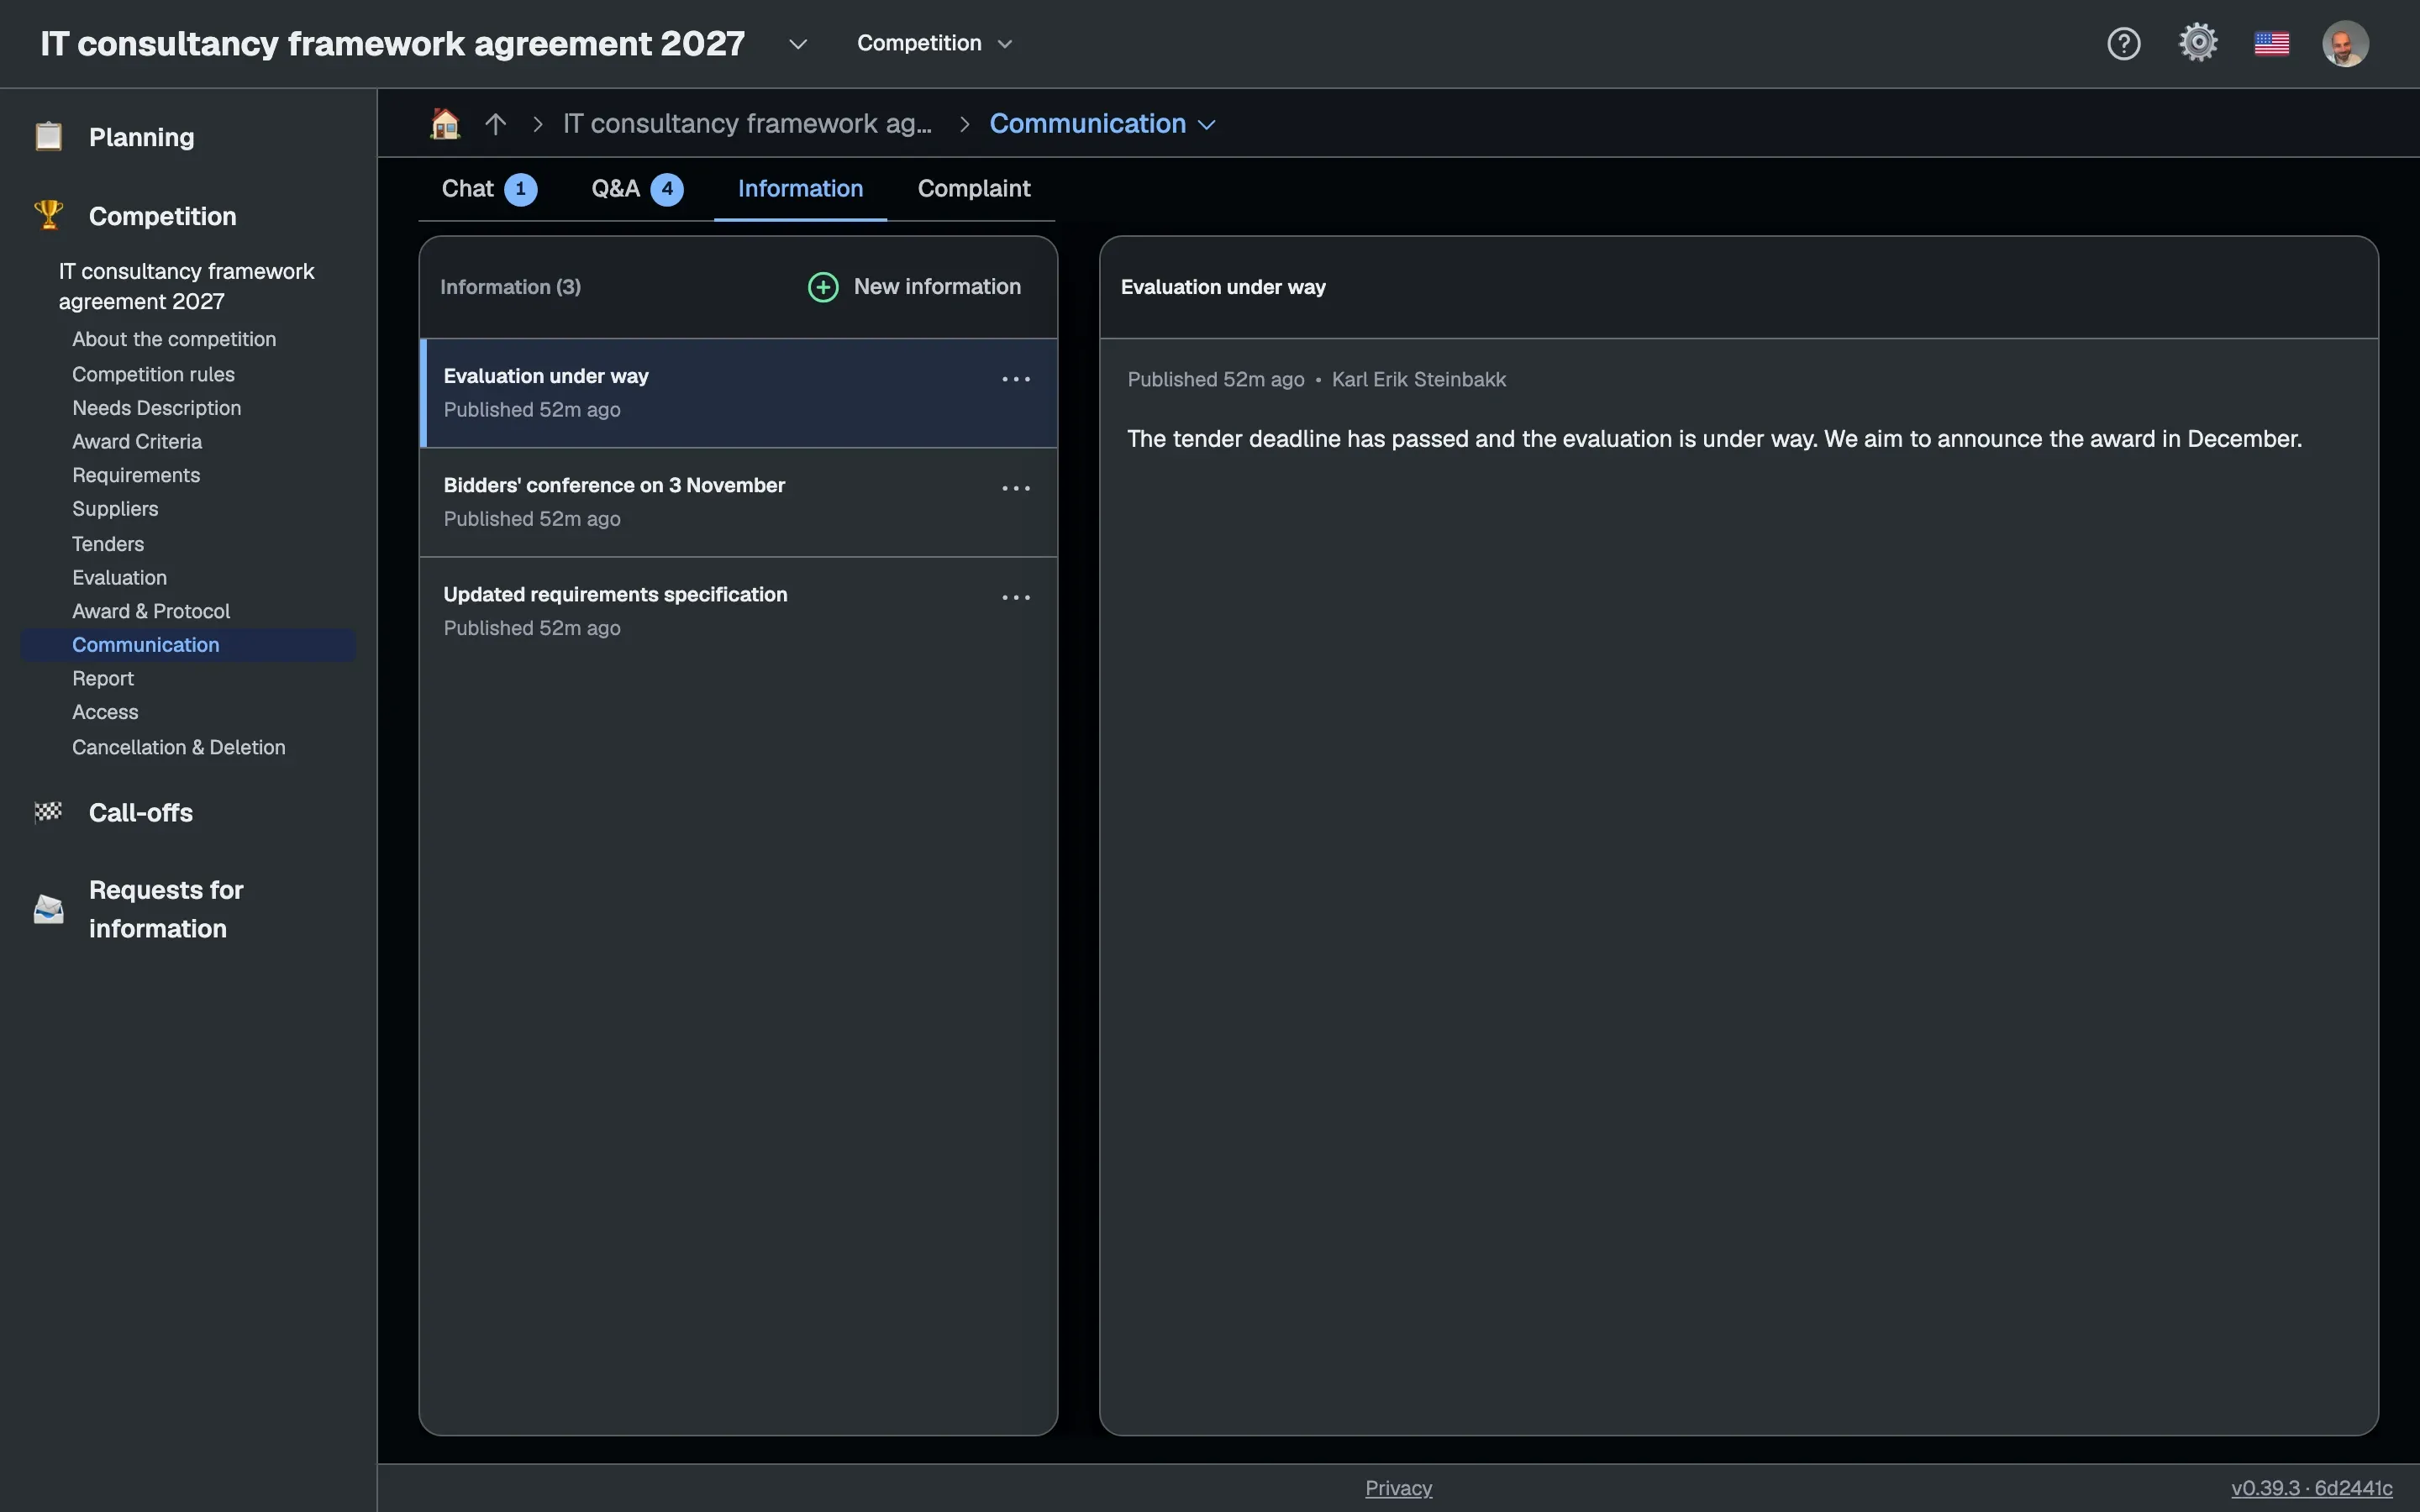Viewport: 2420px width, 1512px height.
Task: Open Cancellation & Deletion in sidebar
Action: 179,747
